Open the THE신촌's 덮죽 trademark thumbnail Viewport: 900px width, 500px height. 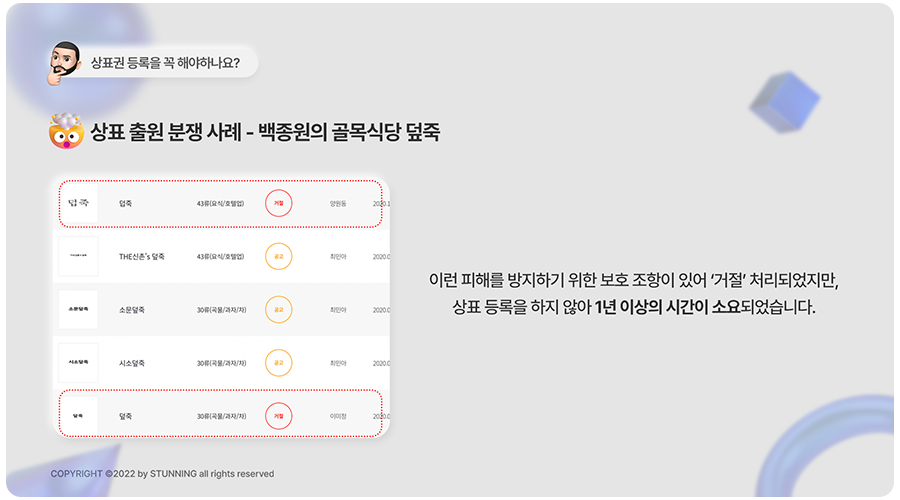click(79, 256)
